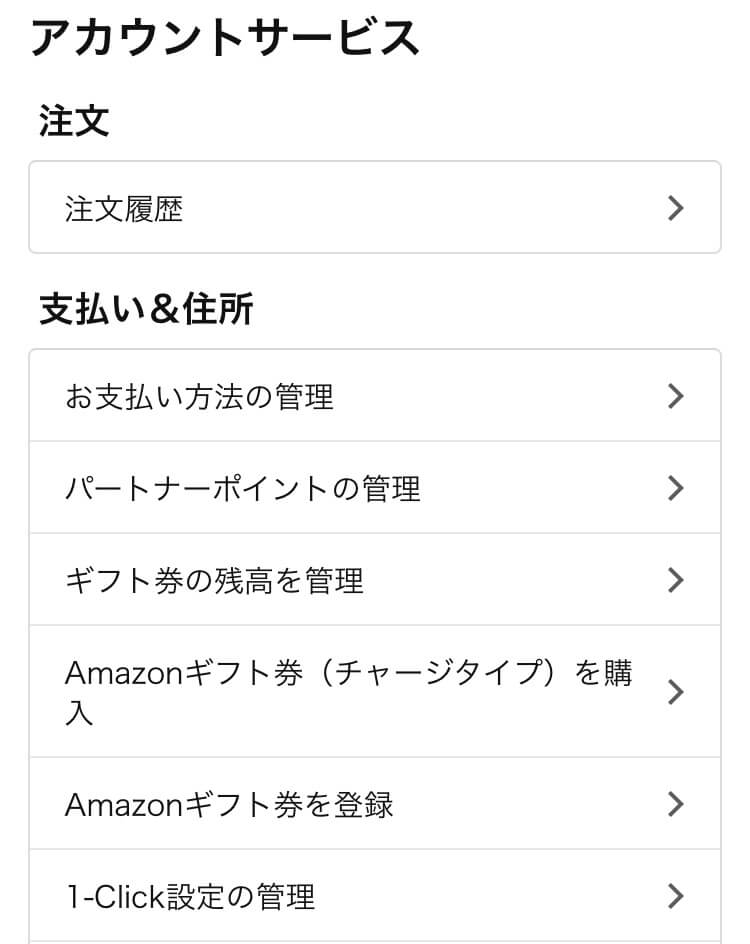750x944 pixels.
Task: Click the アカウントサービス page heading
Action: point(225,37)
